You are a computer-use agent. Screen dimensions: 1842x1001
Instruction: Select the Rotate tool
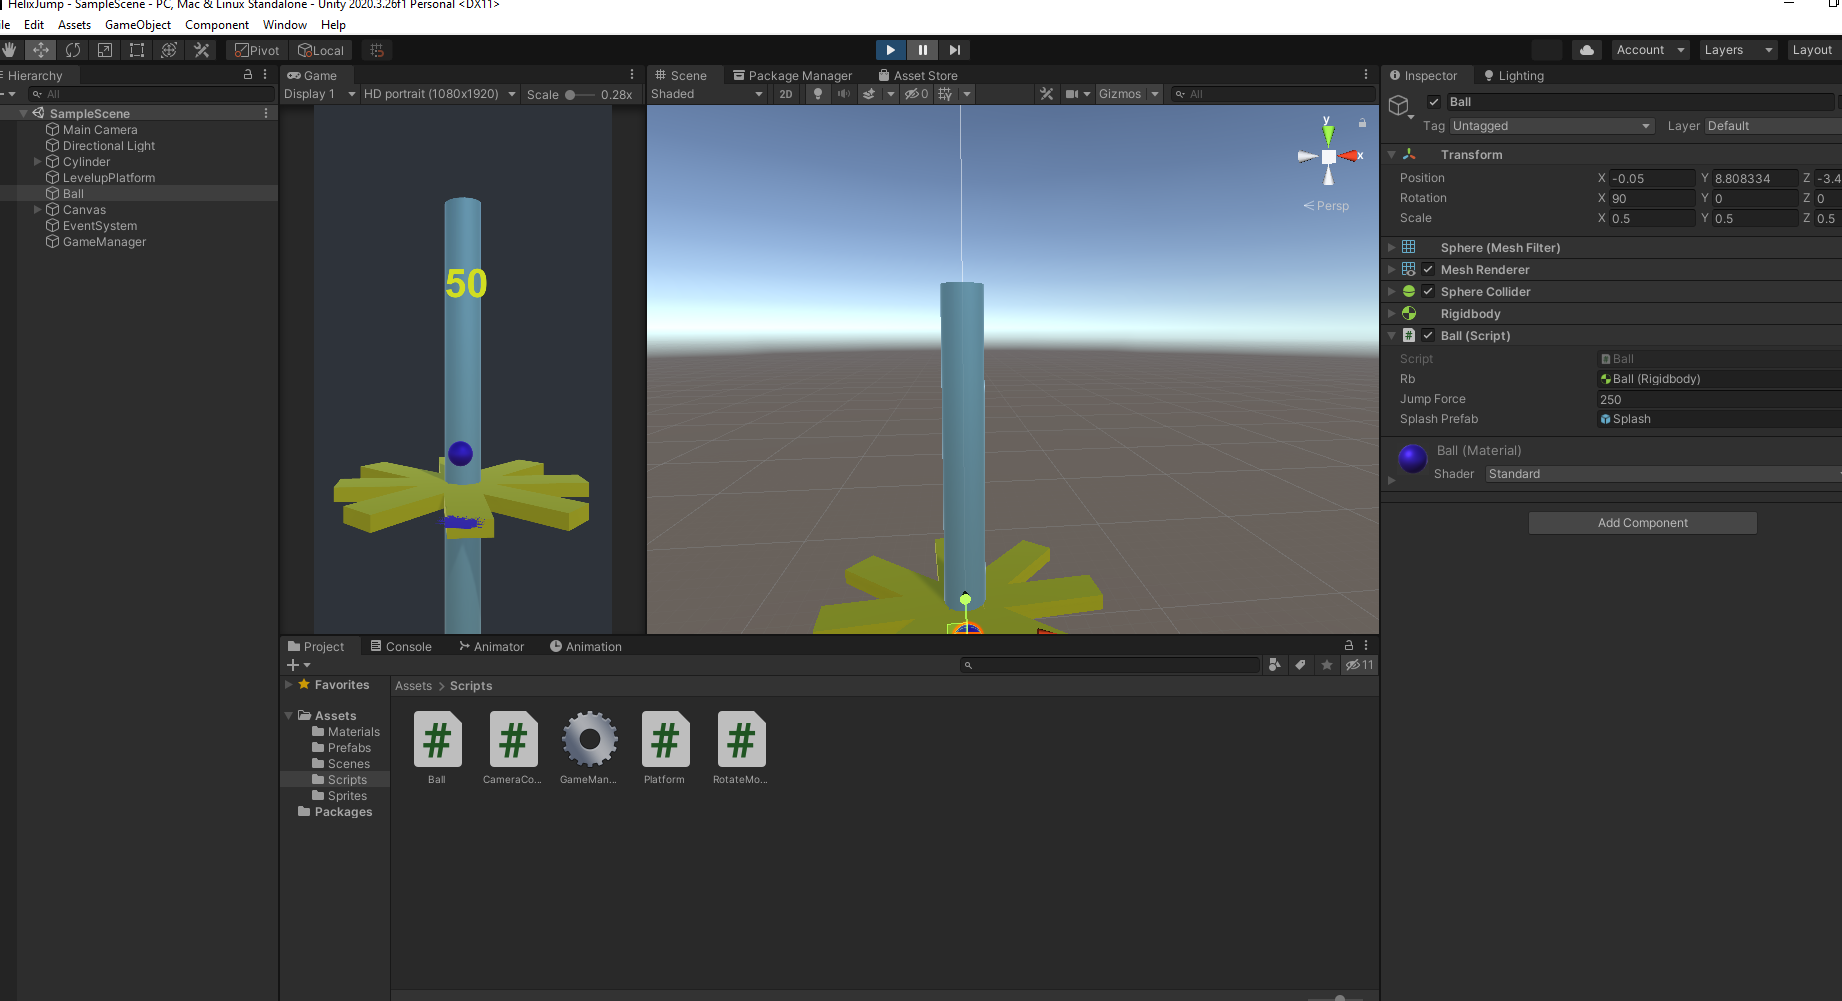click(x=73, y=49)
